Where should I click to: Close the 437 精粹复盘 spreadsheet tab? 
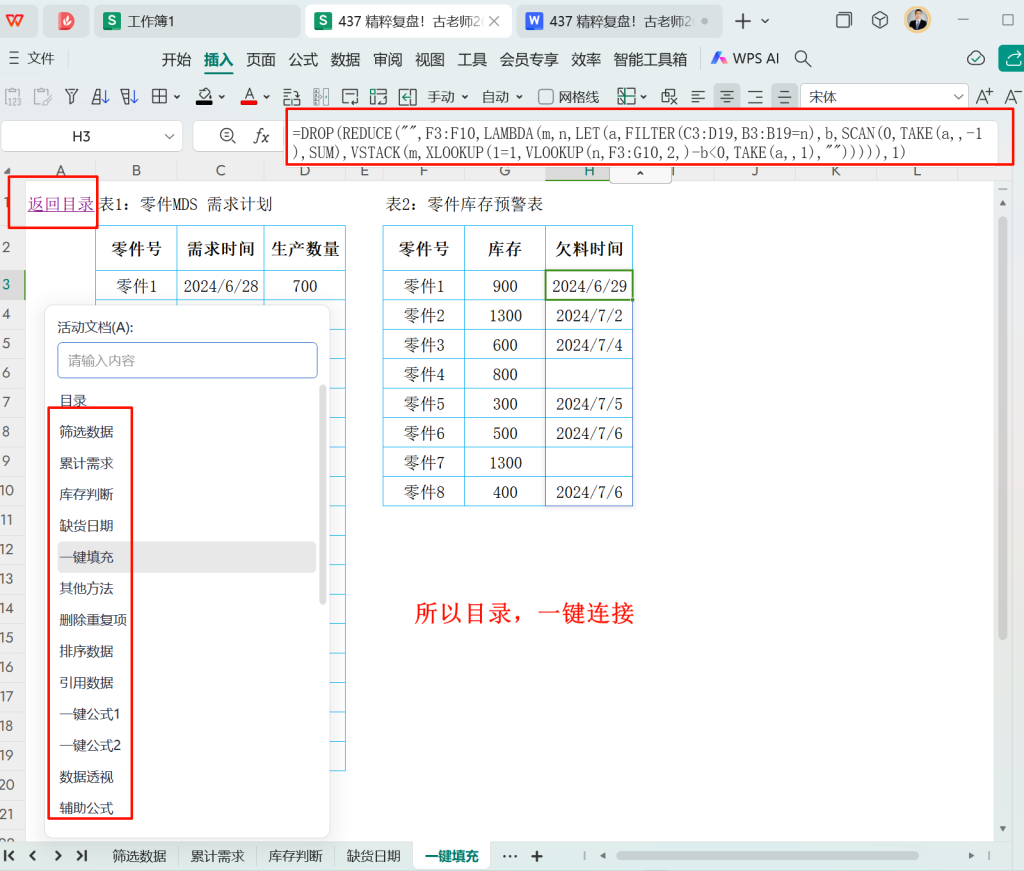click(x=494, y=21)
